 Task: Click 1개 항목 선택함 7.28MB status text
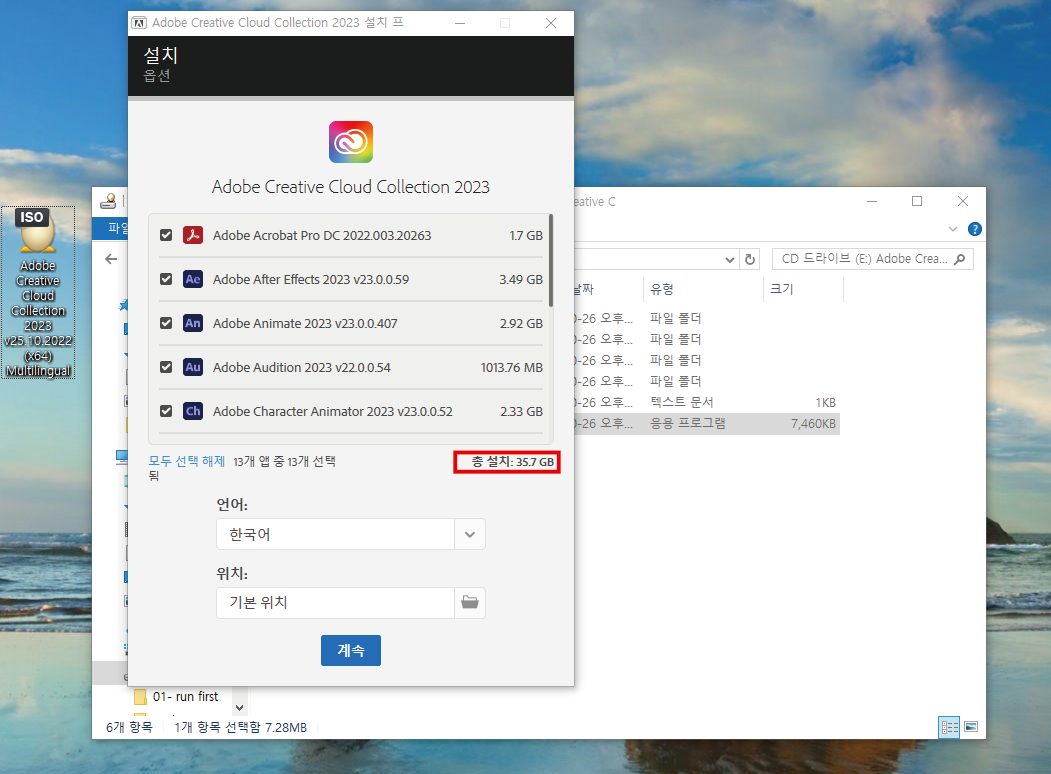tap(241, 727)
